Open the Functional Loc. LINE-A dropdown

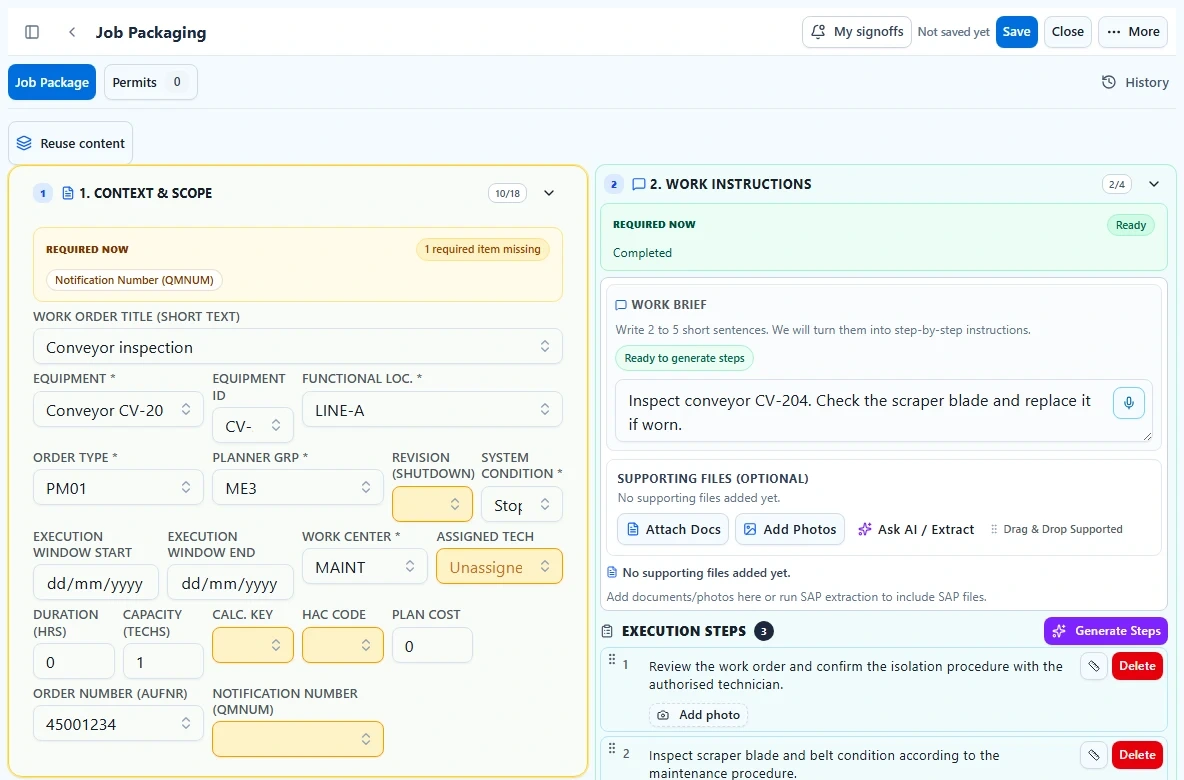pos(432,410)
